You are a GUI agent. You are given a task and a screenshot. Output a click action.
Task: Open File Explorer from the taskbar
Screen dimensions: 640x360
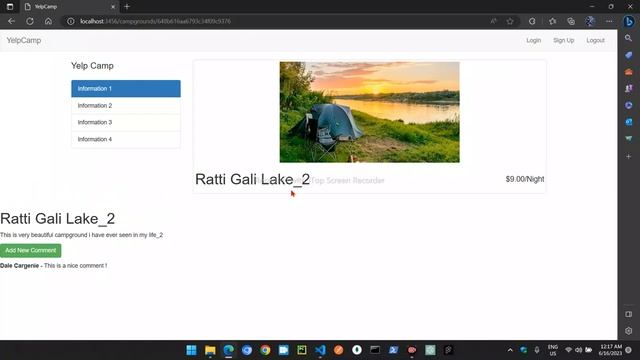pyautogui.click(x=210, y=350)
